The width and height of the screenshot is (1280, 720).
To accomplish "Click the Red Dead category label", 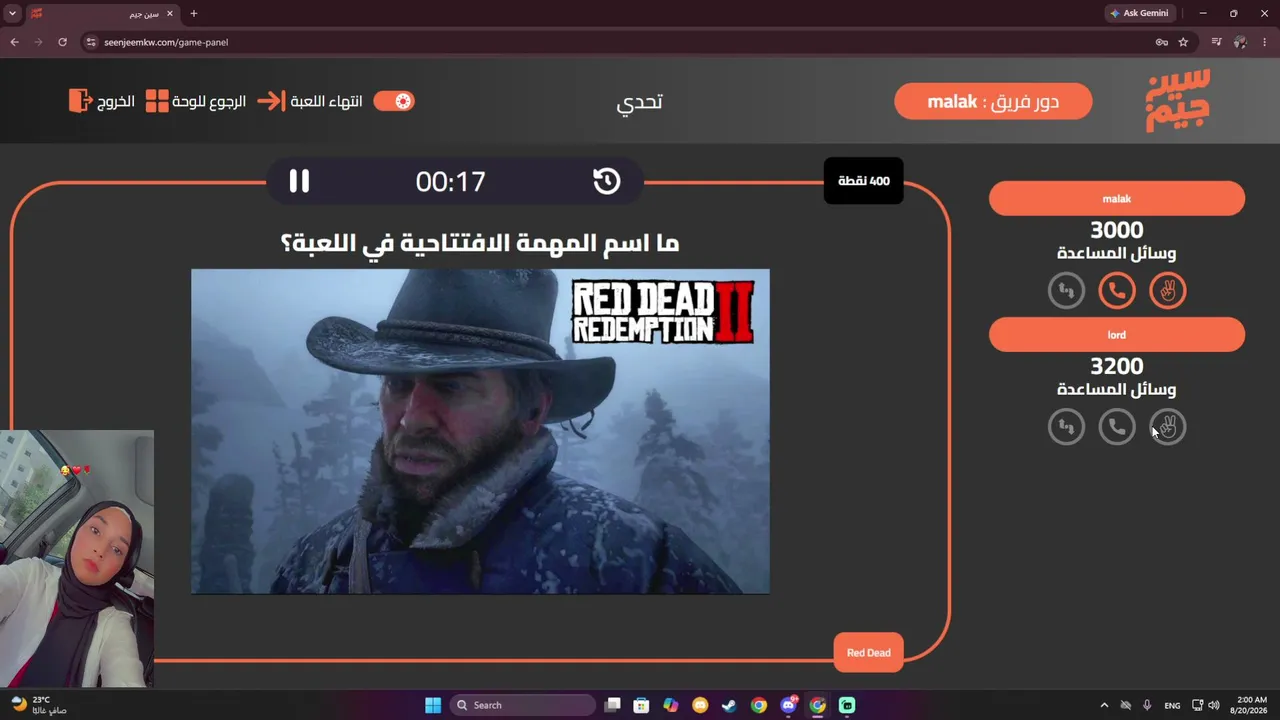I will click(x=868, y=653).
